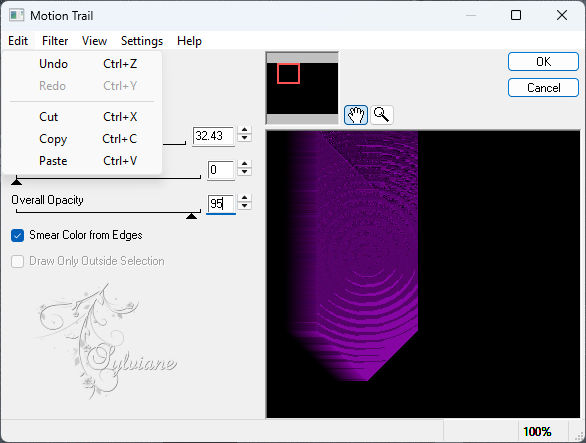The height and width of the screenshot is (443, 586).
Task: Select the hand pan tool
Action: pos(355,115)
